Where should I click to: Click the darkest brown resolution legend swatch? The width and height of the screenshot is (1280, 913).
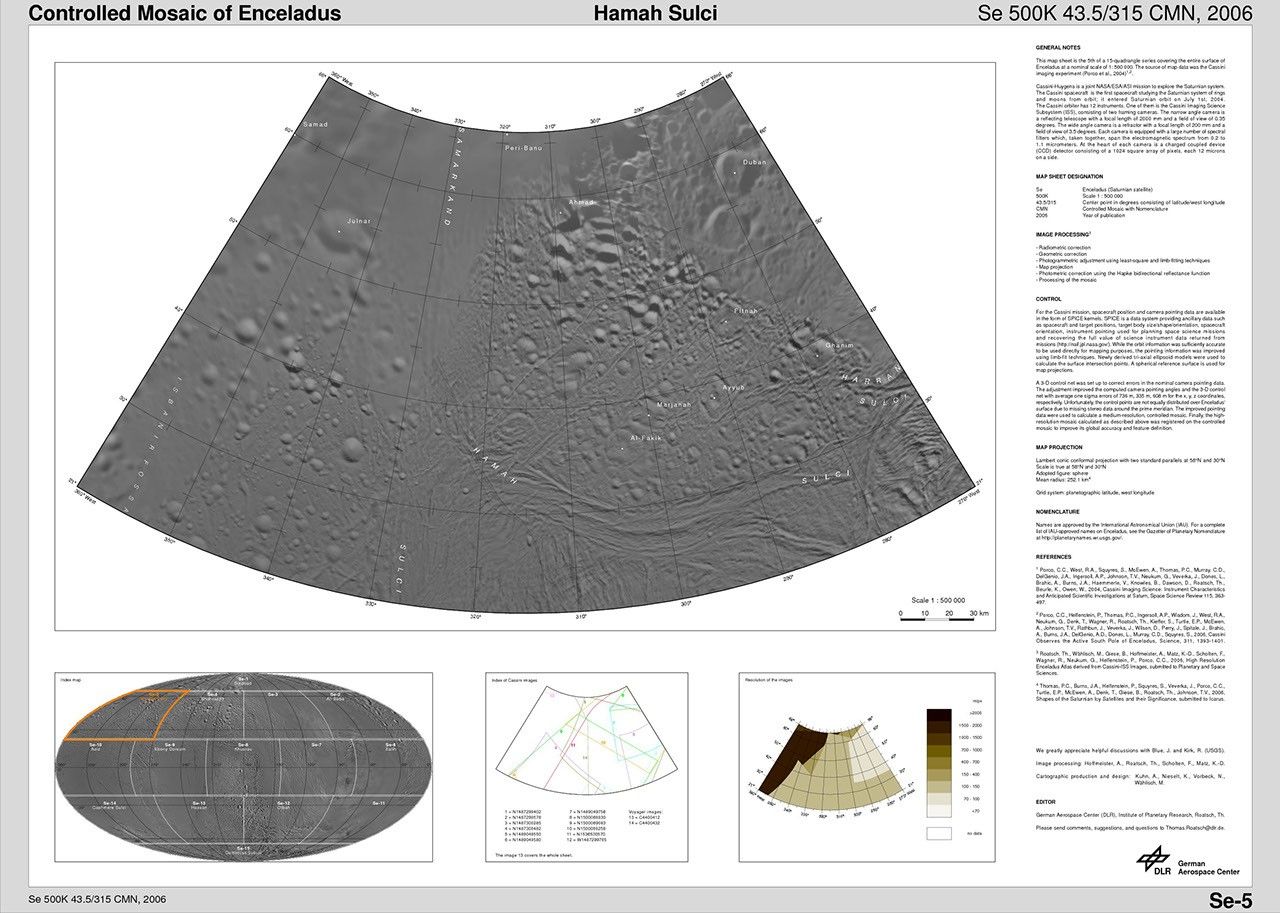click(x=938, y=713)
